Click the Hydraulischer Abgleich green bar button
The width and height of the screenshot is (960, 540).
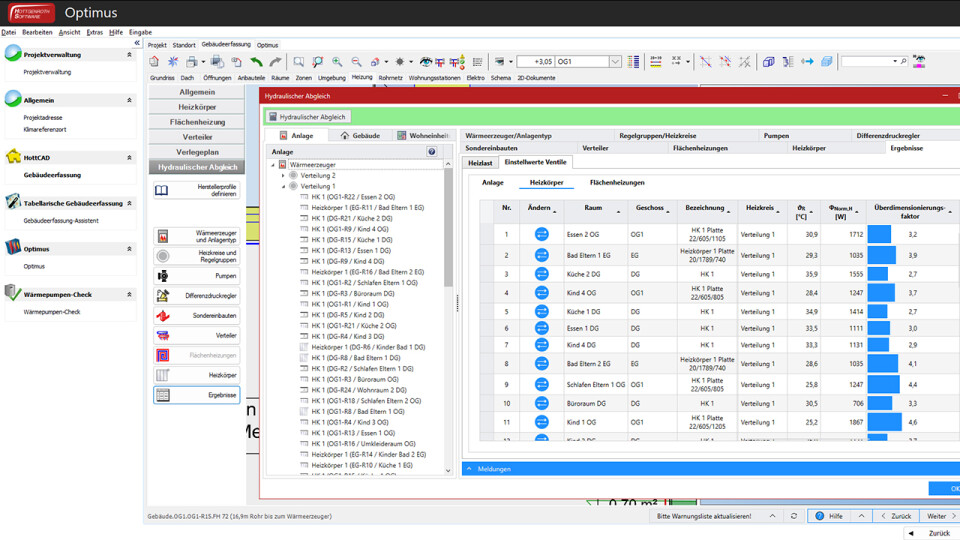click(x=307, y=117)
